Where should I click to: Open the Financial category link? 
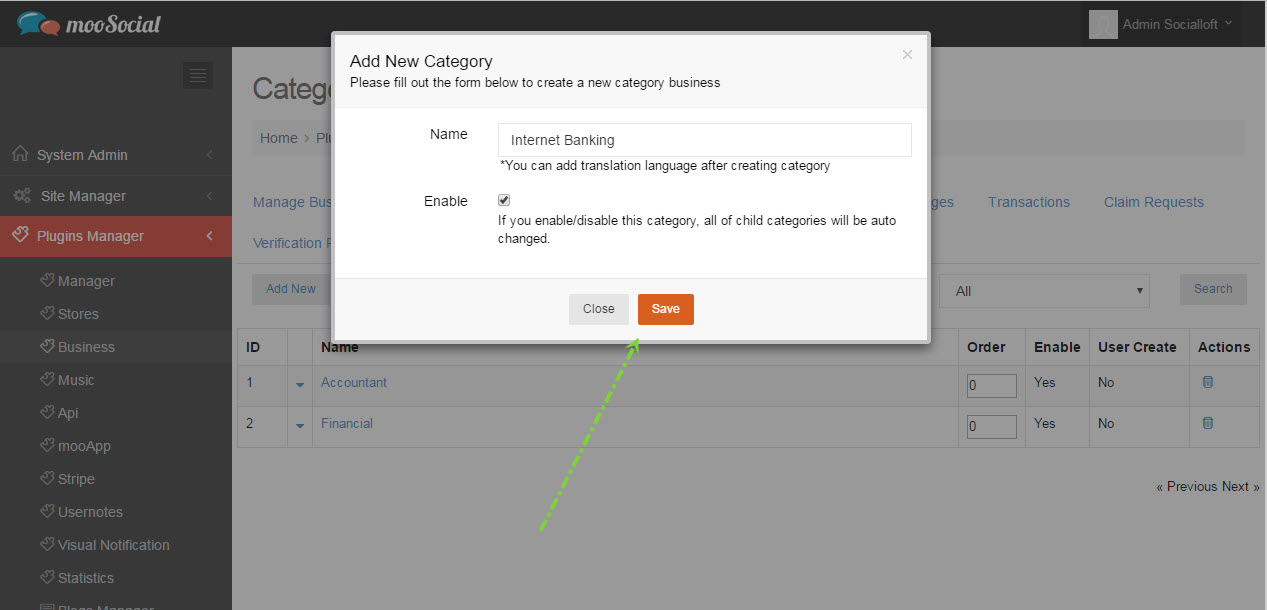point(347,423)
